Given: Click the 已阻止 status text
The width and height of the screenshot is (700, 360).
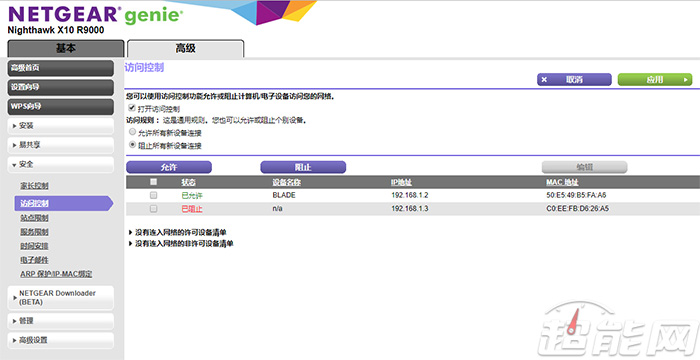Looking at the screenshot, I should [192, 209].
